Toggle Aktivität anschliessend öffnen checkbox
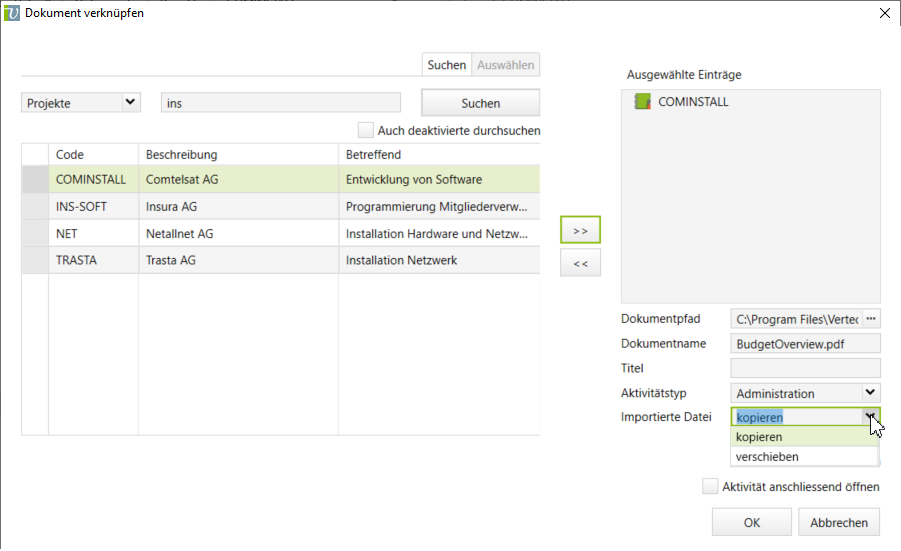 point(710,487)
